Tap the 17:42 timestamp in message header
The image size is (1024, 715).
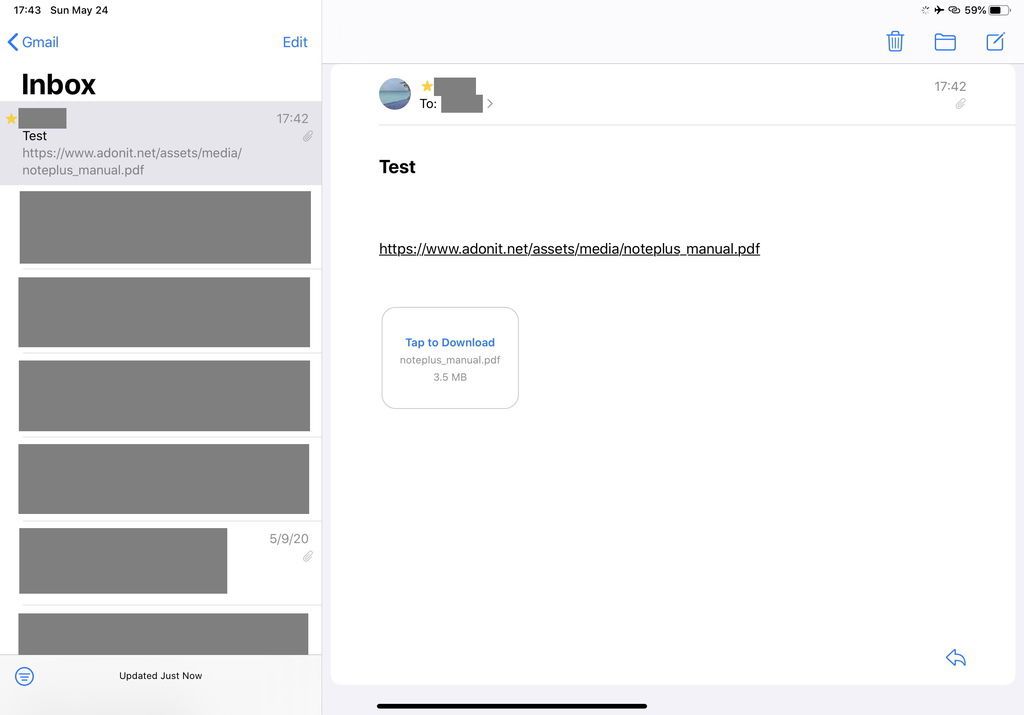coord(950,86)
